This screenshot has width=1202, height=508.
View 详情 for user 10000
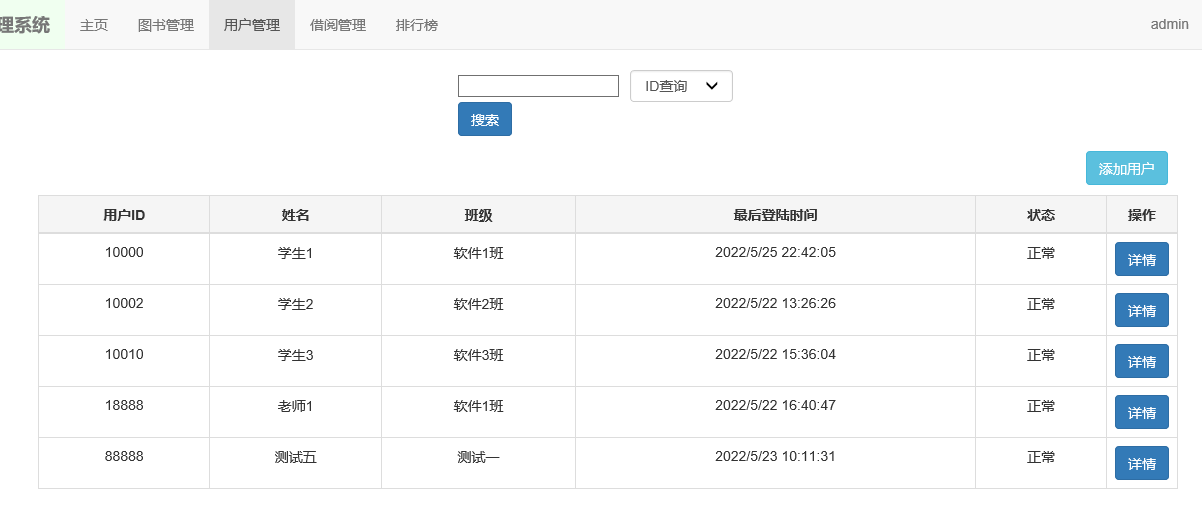click(x=1142, y=259)
